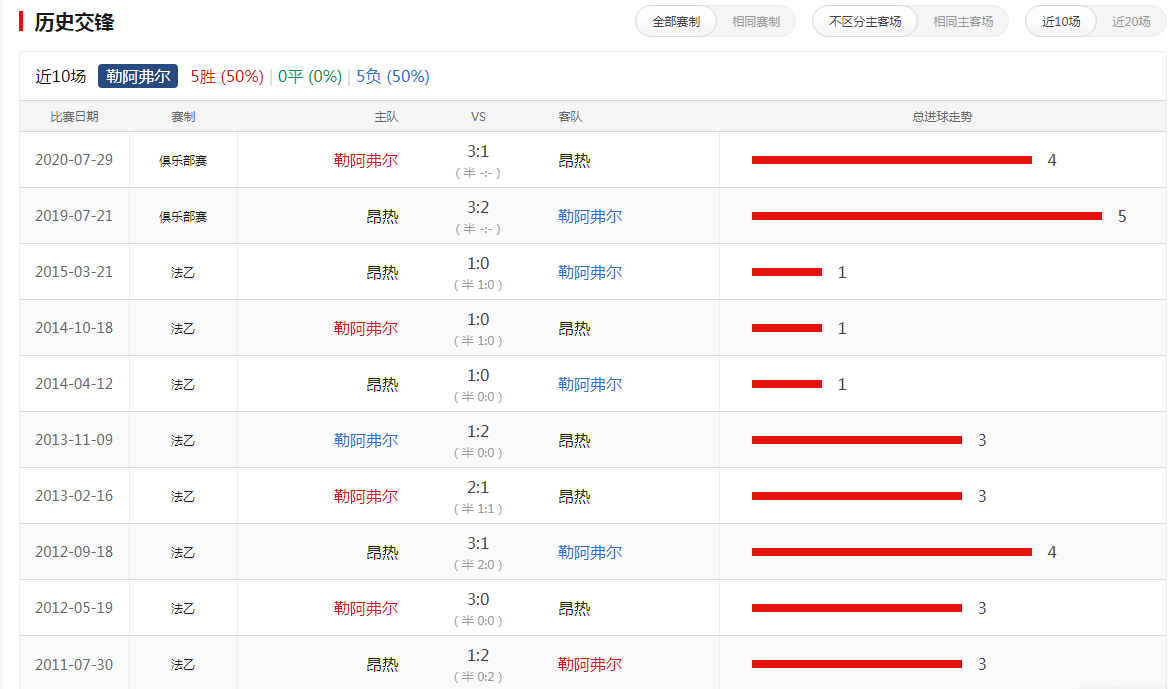Image resolution: width=1168 pixels, height=689 pixels.
Task: Click the 1-goal bar for 2015-03-21
Action: point(787,272)
